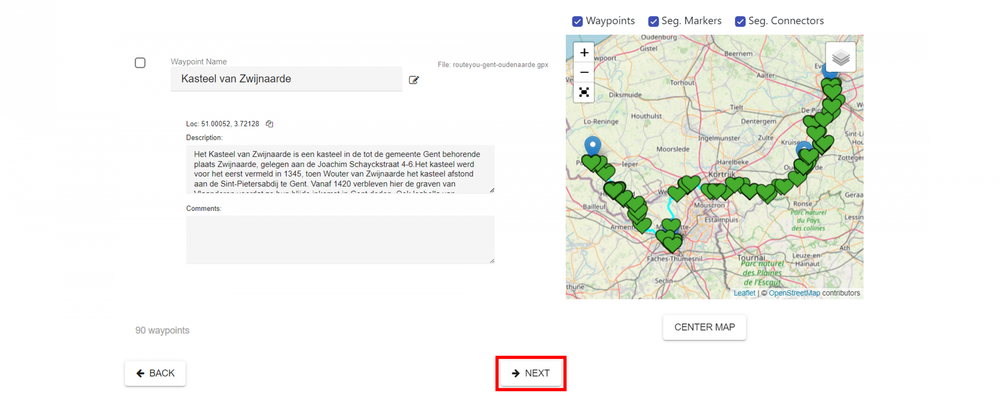
Task: Click the 'File: routeyou-gent-oudenaarde.gpx' text
Action: coord(493,65)
